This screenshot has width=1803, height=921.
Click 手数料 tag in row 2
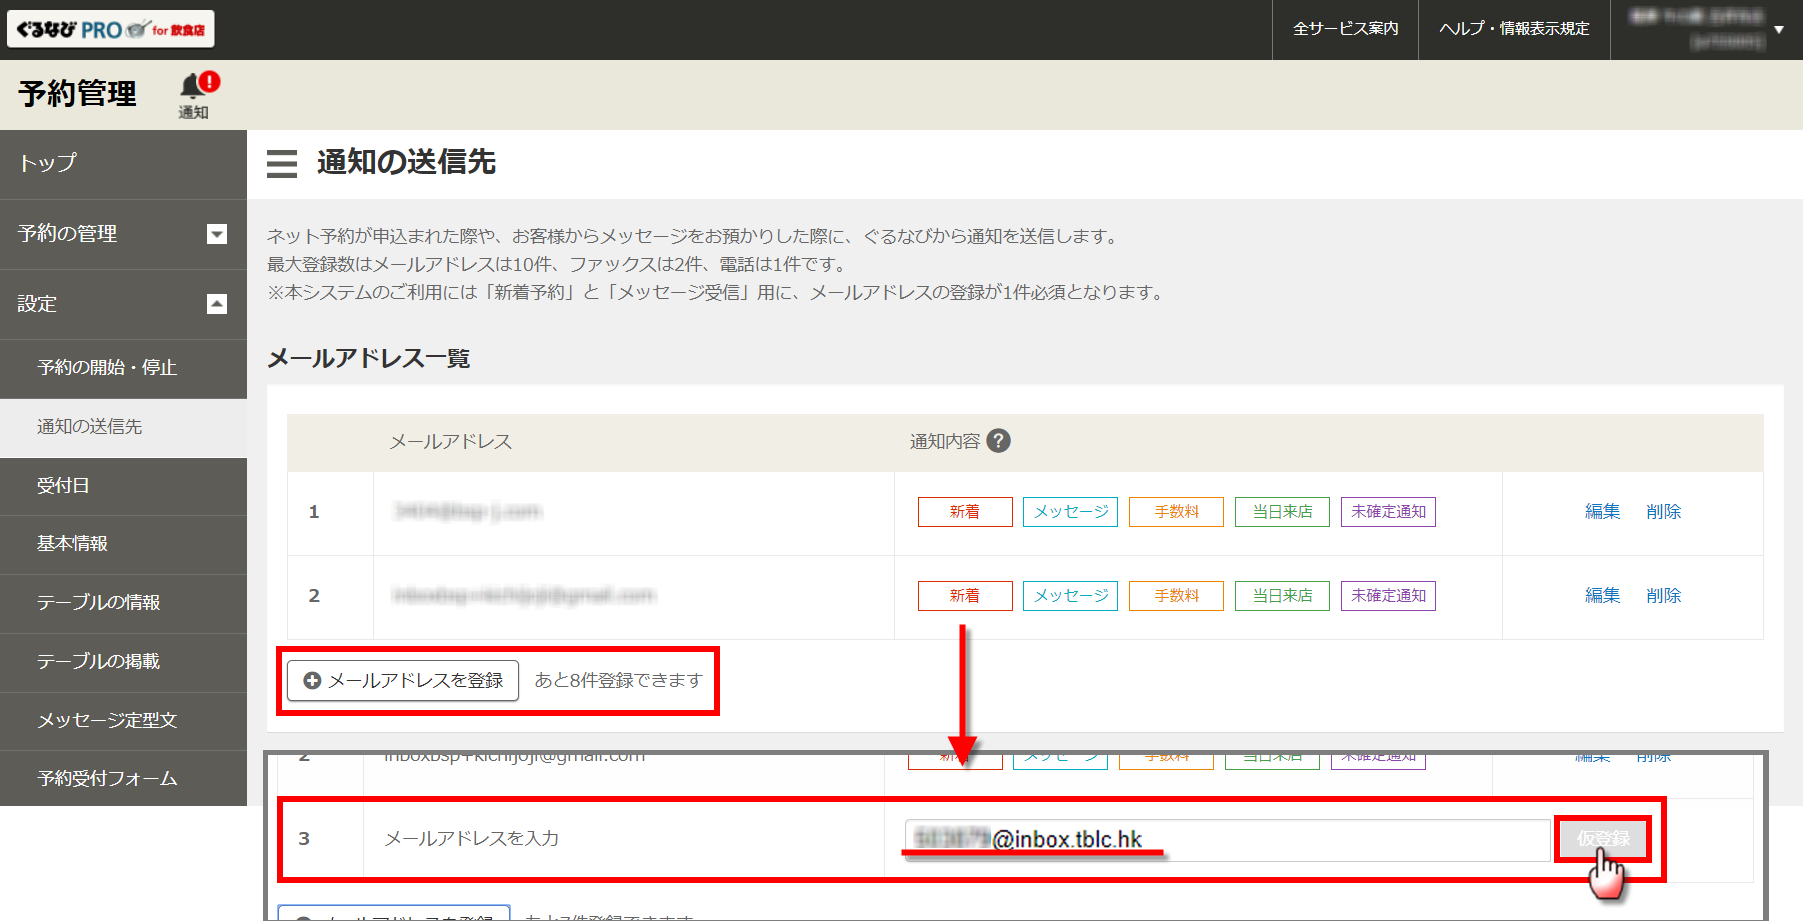pyautogui.click(x=1176, y=596)
